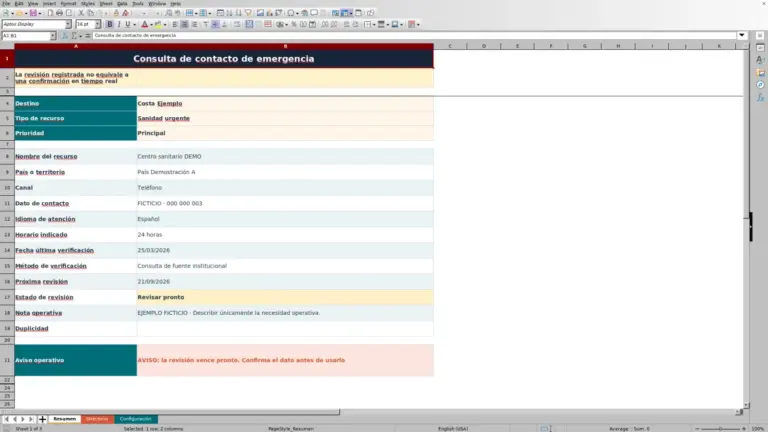This screenshot has width=768, height=432.
Task: Toggle Align left
Action: 175,24
